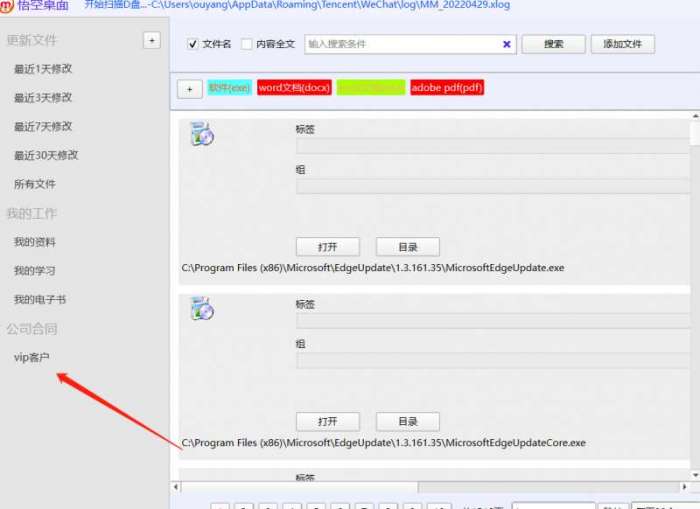Select the cyan 软件(exe) filter tag
700x509 pixels.
(229, 88)
